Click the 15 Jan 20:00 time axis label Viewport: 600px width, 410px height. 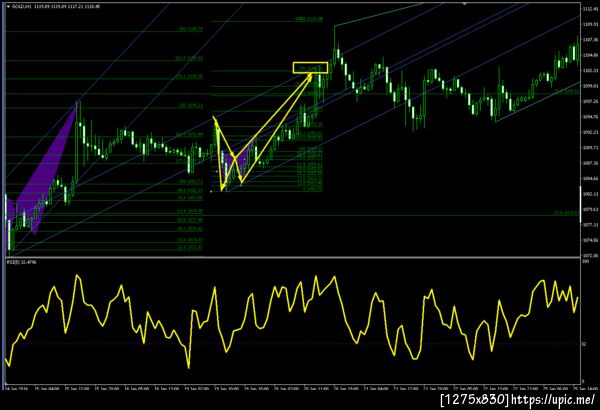coord(107,388)
